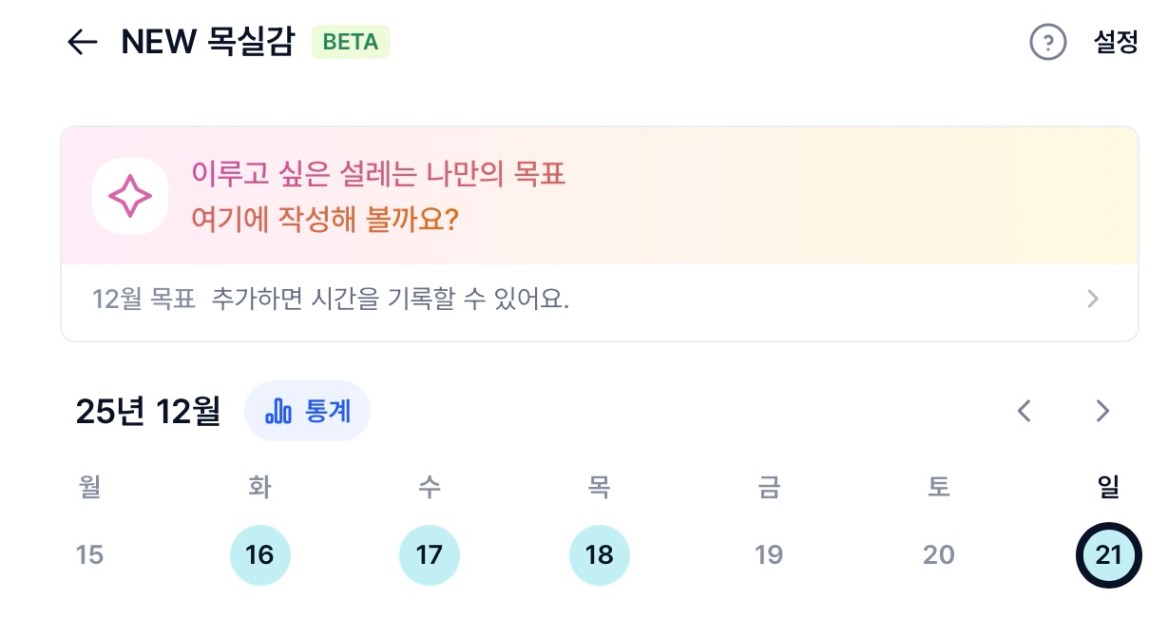Select date 15 on calendar
The width and height of the screenshot is (1168, 639).
(90, 554)
